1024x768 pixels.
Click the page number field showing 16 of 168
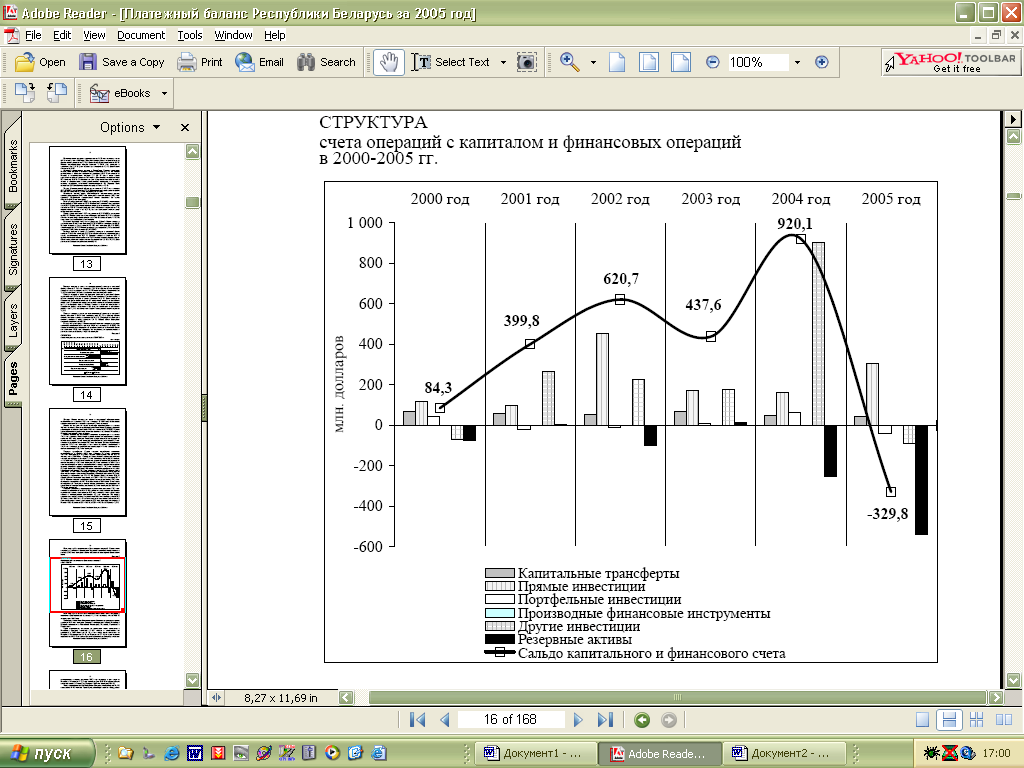tap(511, 720)
